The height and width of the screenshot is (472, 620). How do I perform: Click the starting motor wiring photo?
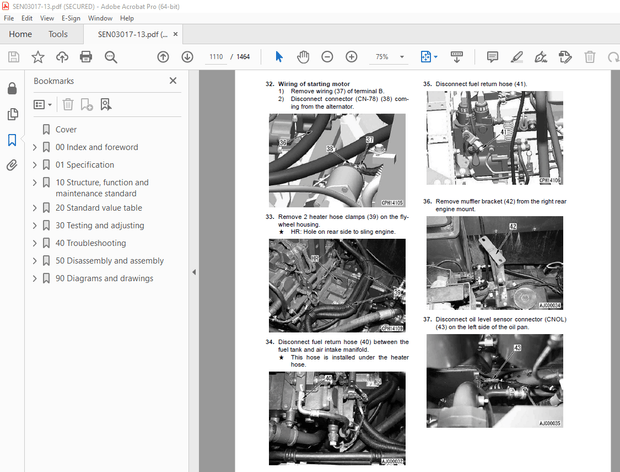coord(337,160)
